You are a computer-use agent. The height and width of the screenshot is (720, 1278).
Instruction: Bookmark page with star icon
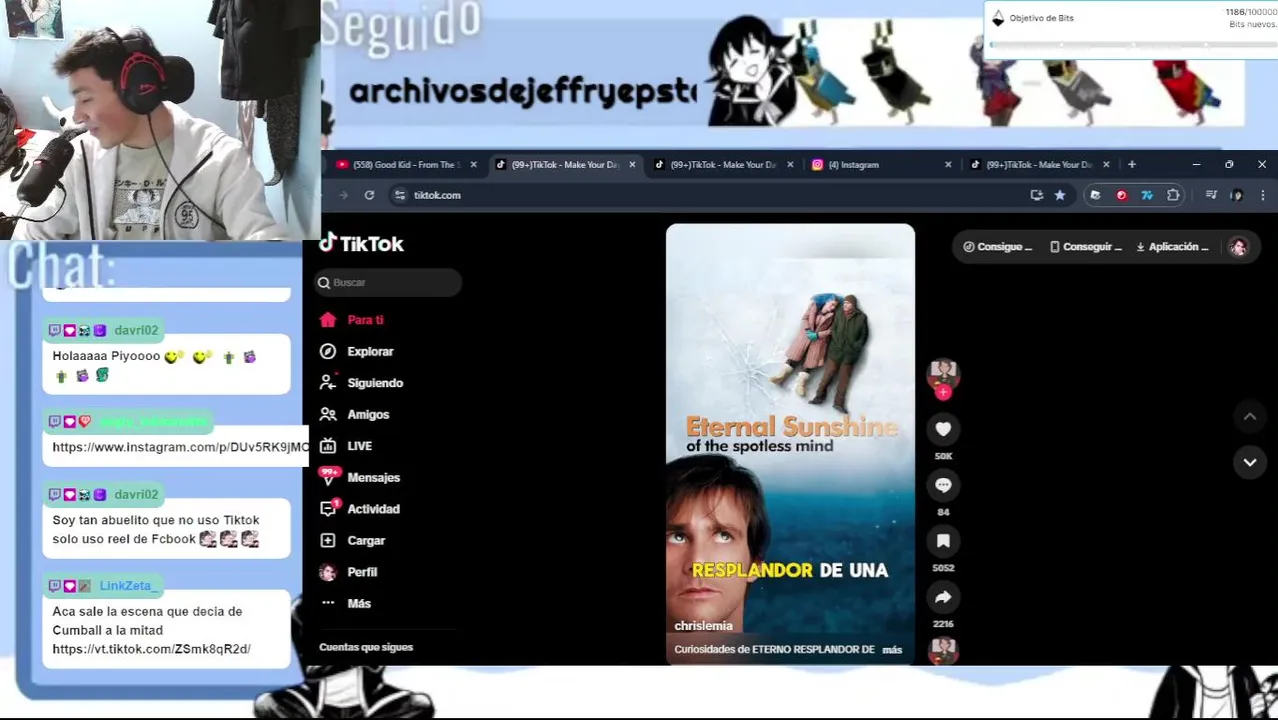point(1060,195)
